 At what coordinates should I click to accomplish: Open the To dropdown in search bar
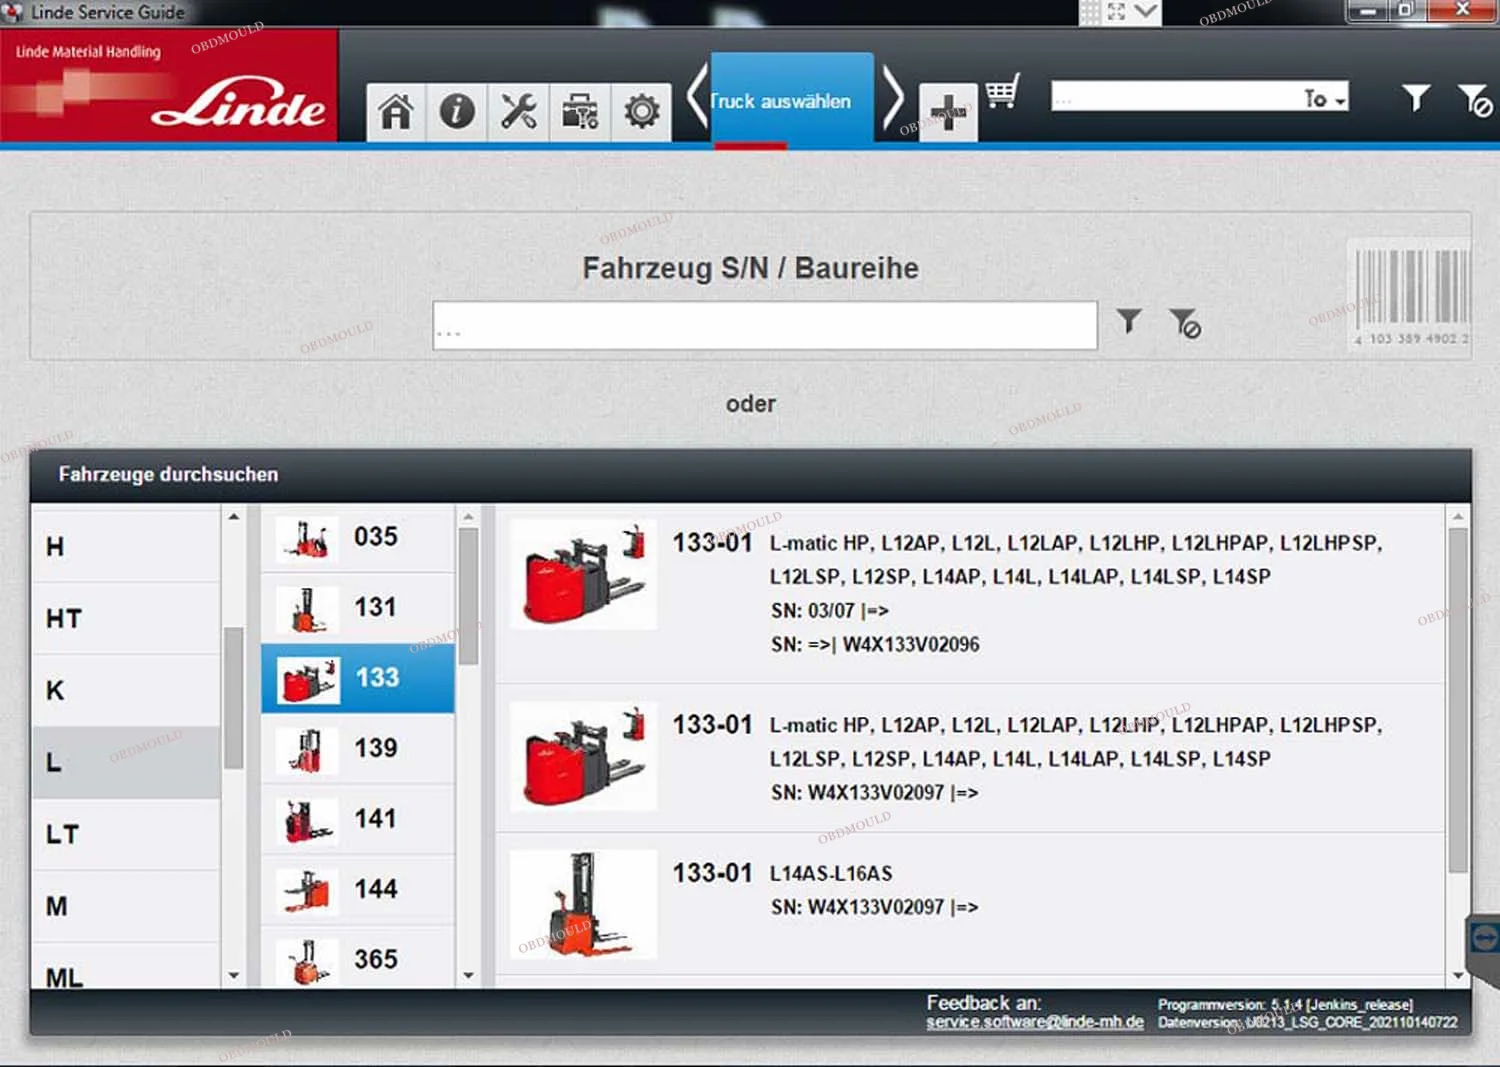1325,98
